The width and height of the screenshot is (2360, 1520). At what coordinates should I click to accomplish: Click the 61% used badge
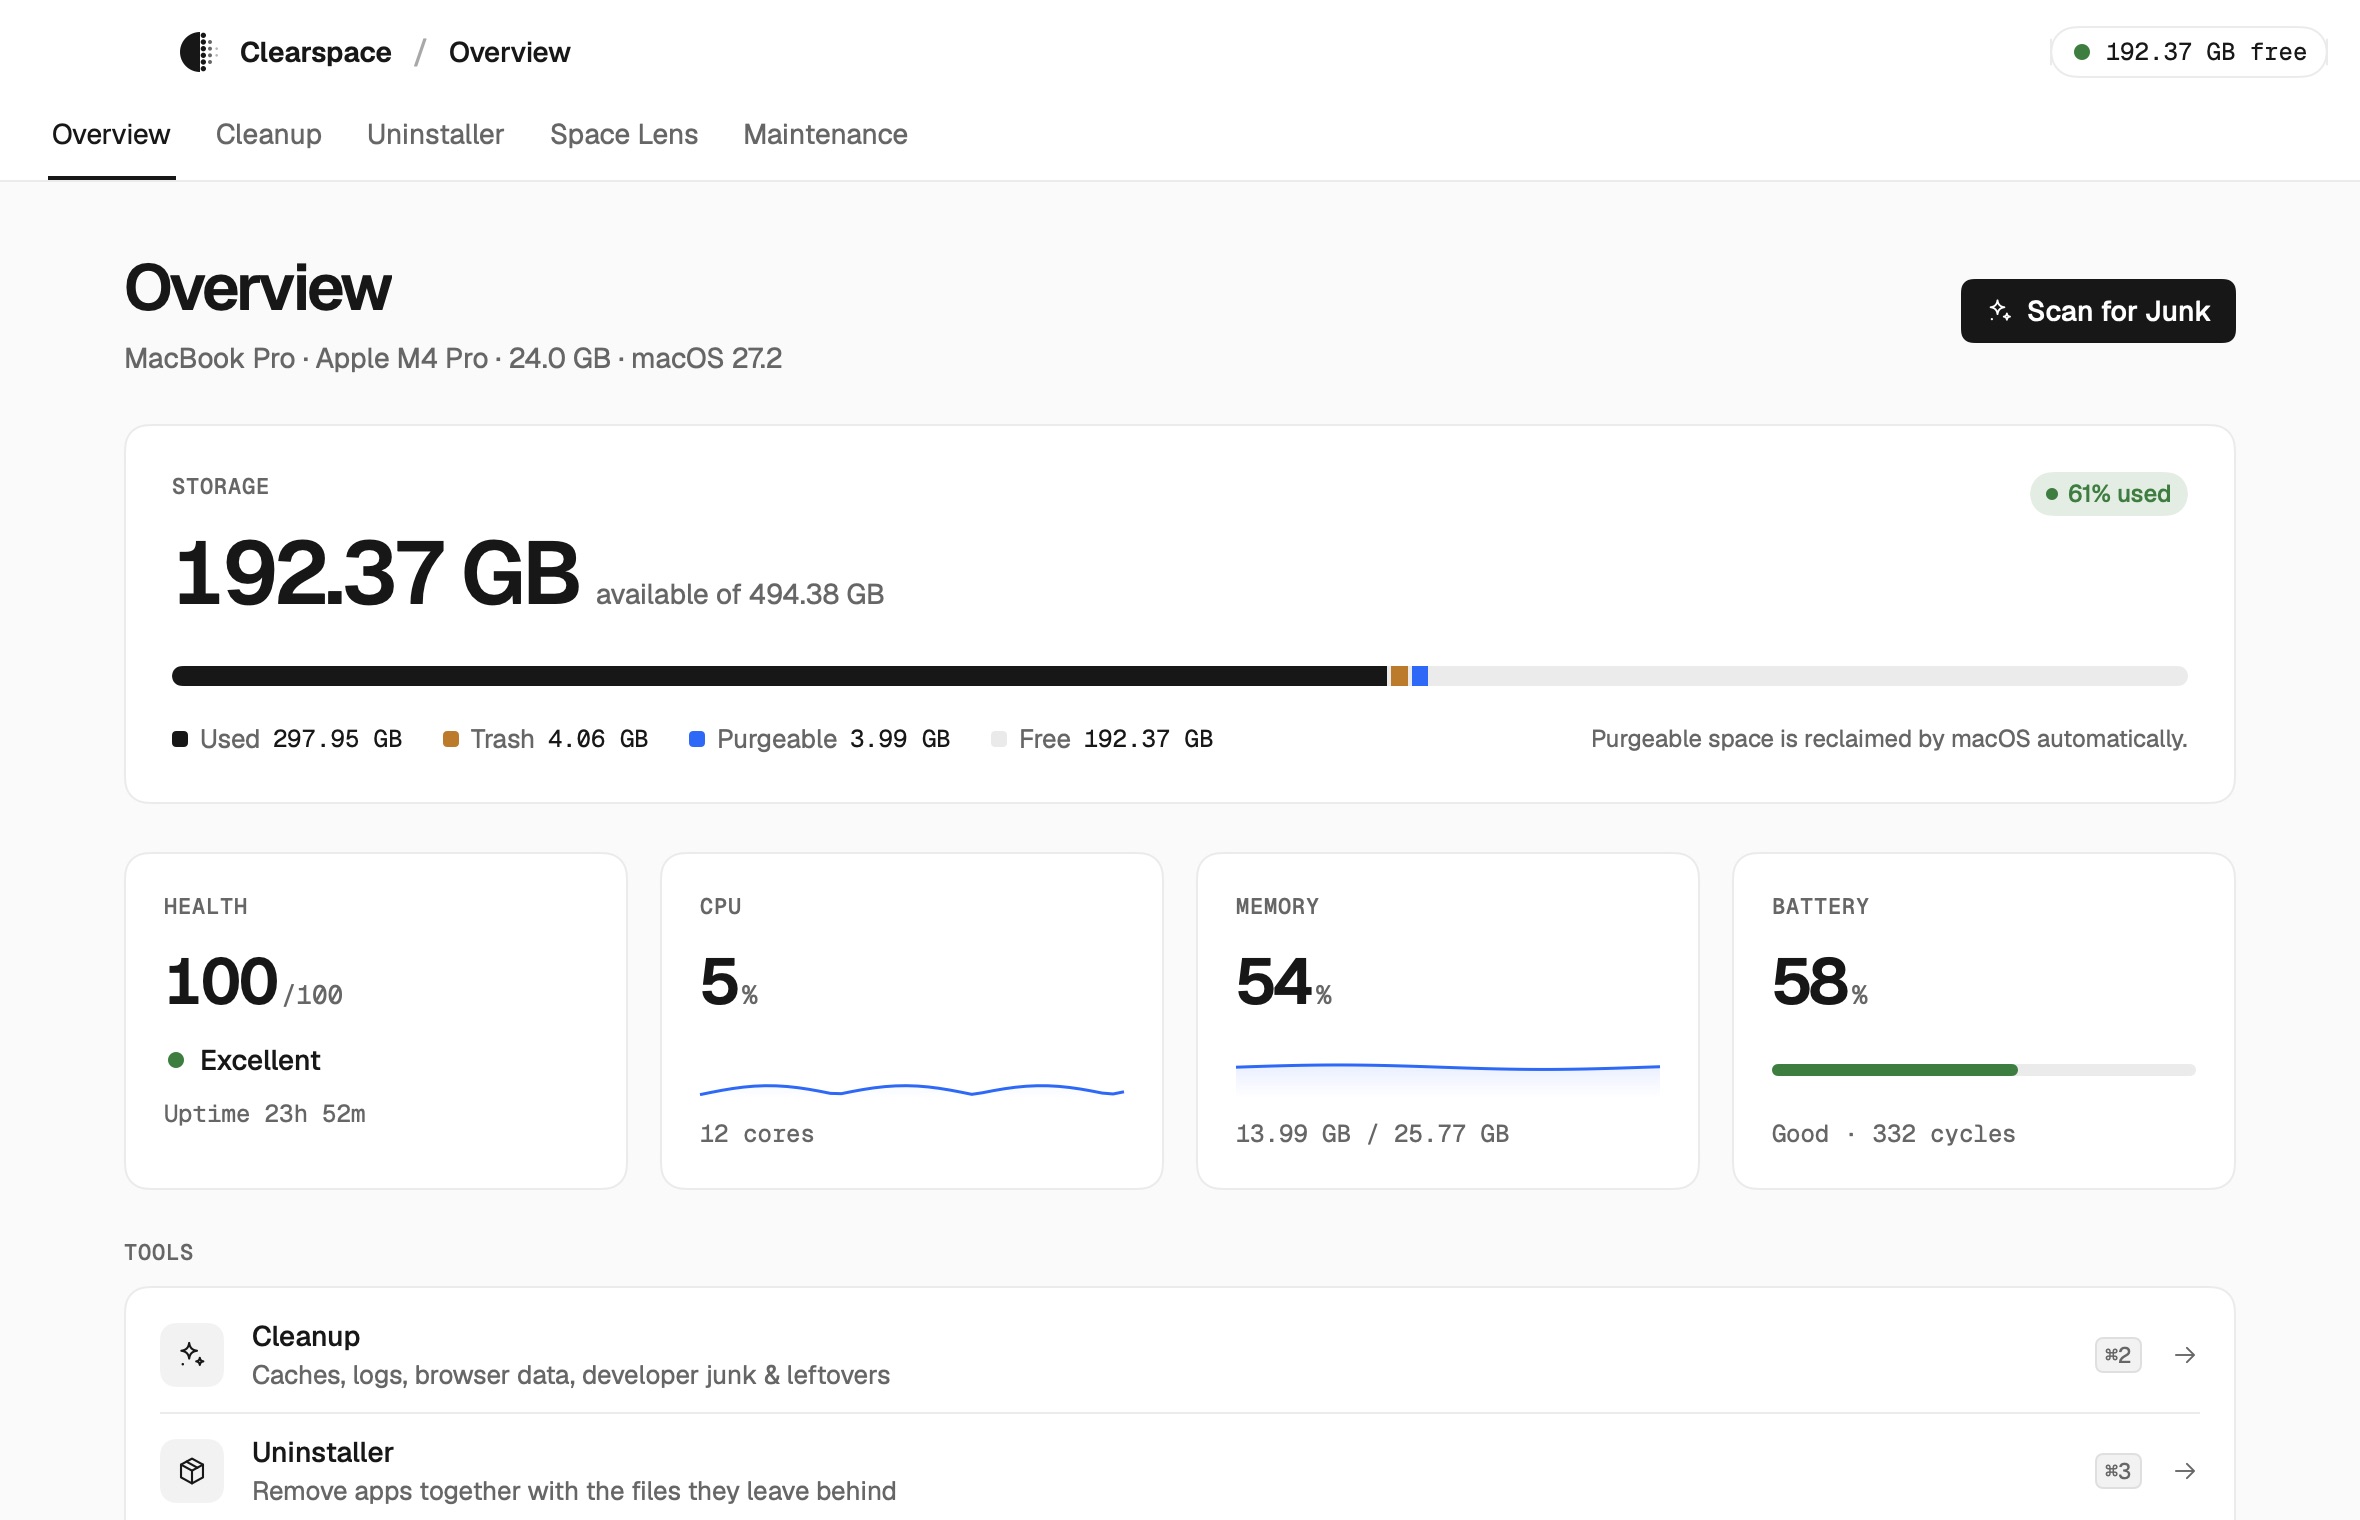click(x=2108, y=494)
